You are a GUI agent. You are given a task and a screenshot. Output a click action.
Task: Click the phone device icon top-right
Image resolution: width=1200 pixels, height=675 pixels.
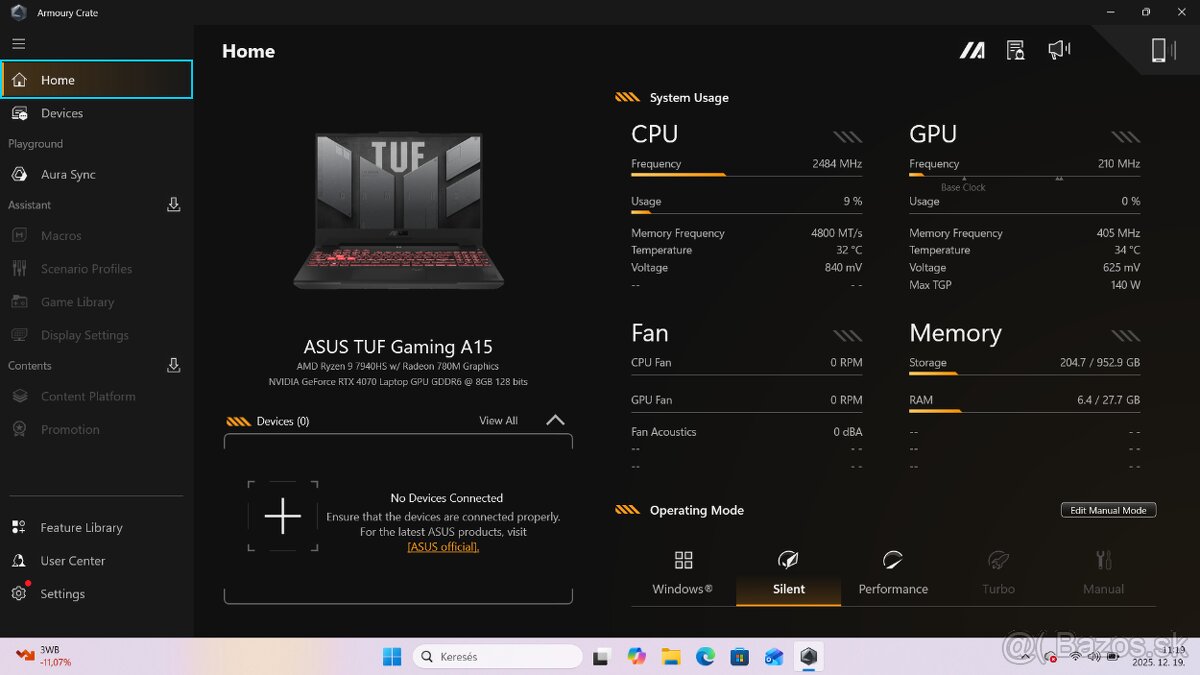[1160, 50]
